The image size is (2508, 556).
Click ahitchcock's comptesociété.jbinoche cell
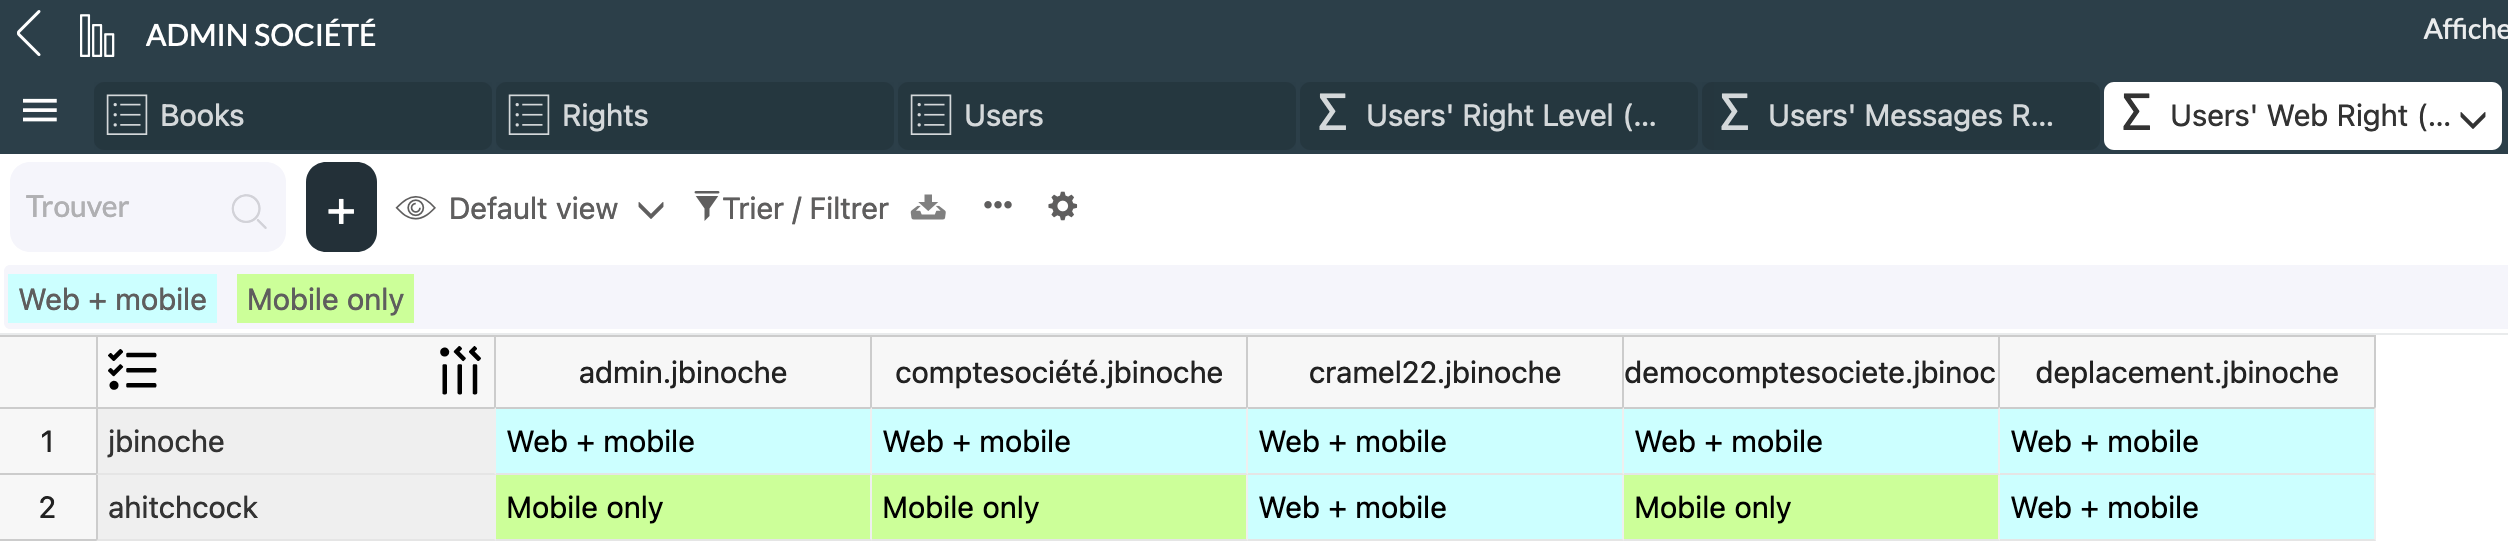pos(1059,507)
